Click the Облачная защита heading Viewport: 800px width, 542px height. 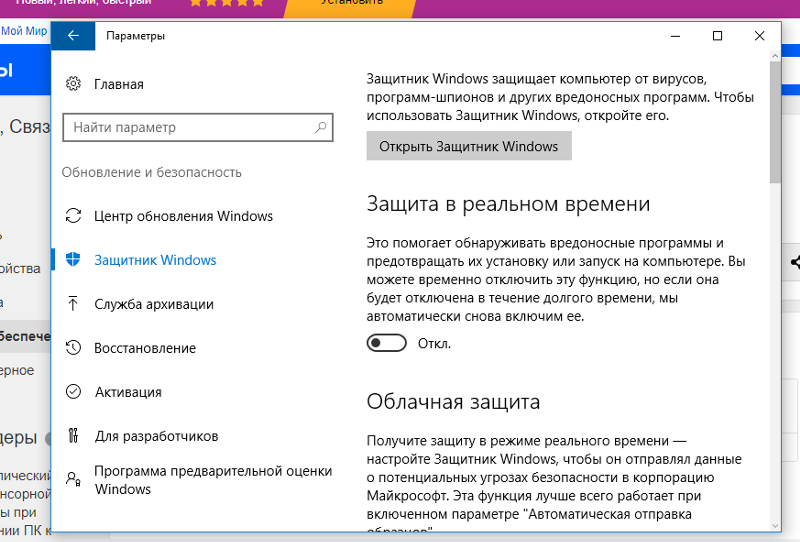[x=453, y=402]
